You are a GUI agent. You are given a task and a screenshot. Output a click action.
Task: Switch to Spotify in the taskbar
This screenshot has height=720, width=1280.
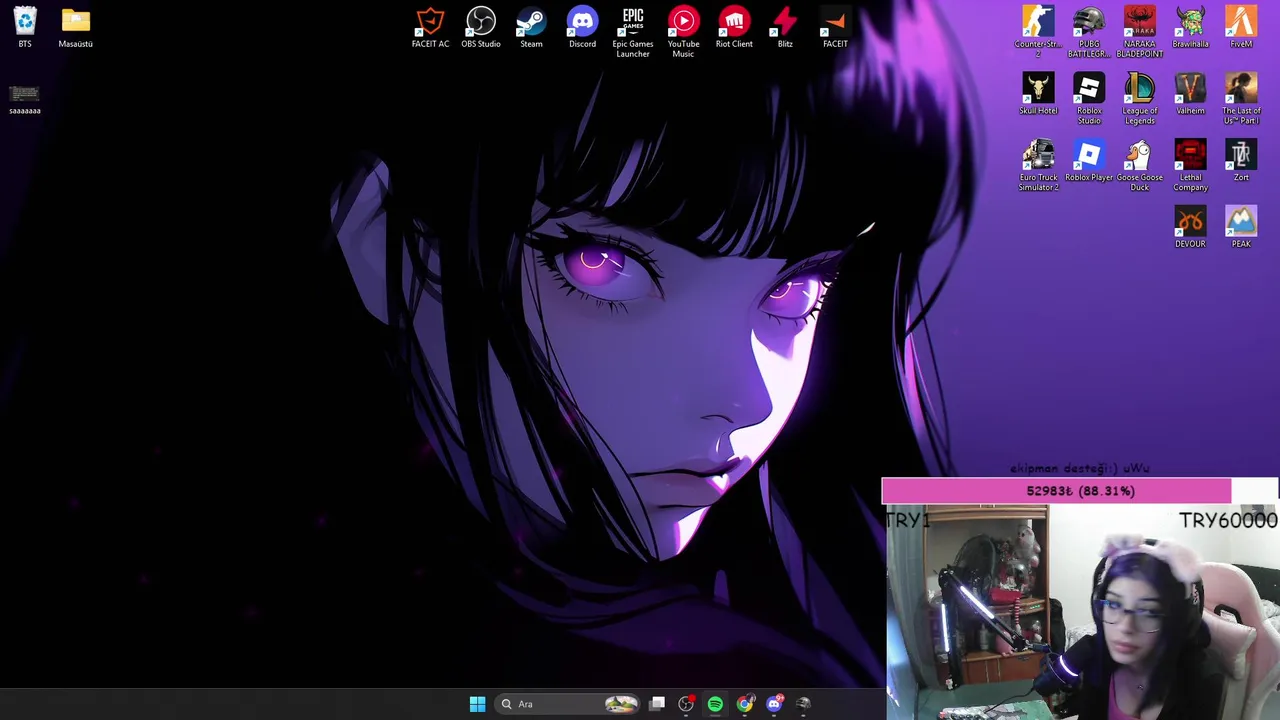tap(715, 704)
